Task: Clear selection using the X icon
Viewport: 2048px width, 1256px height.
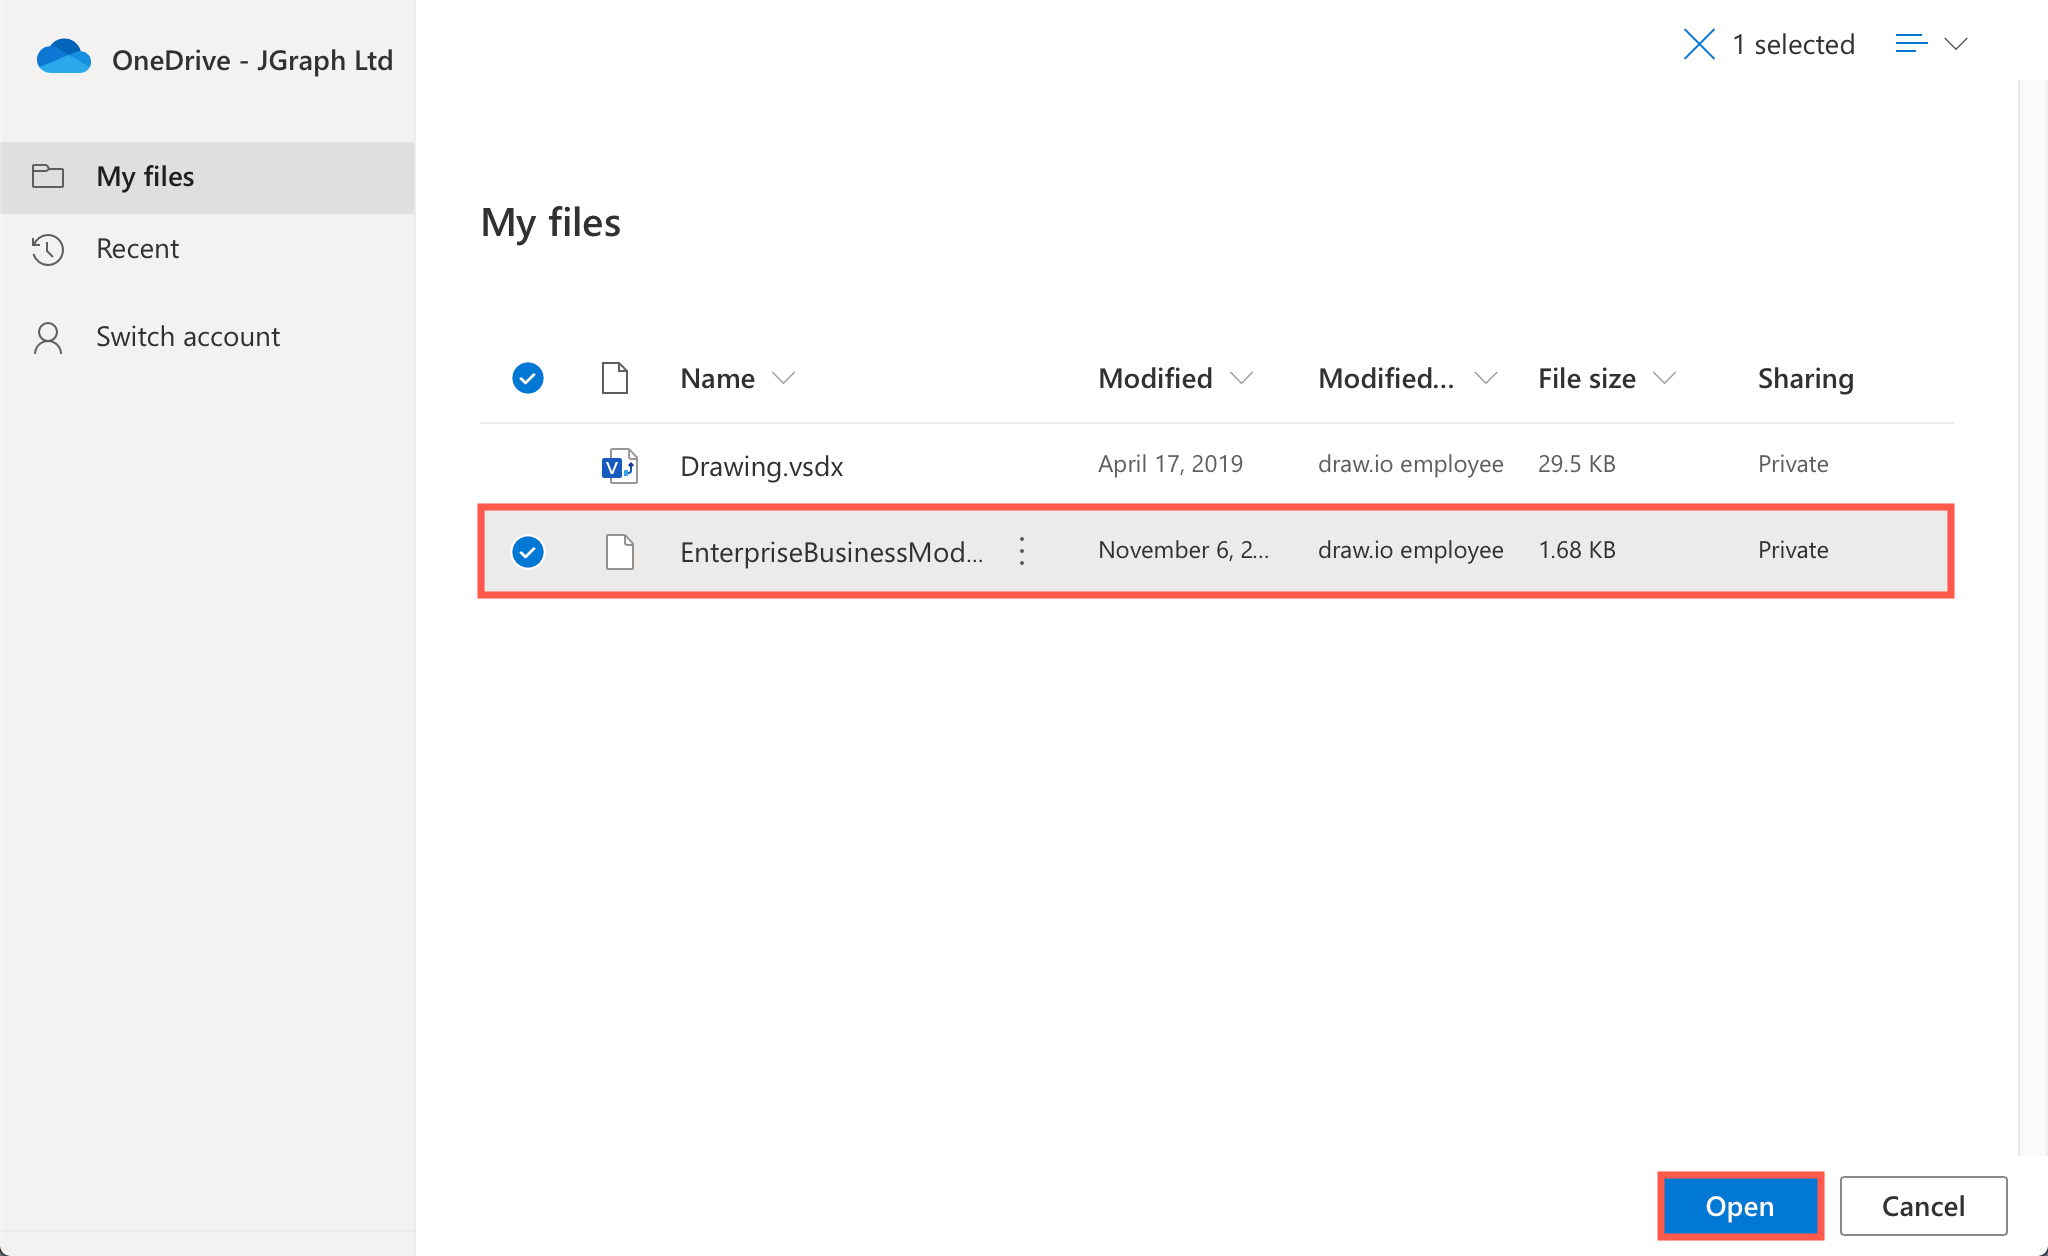Action: pyautogui.click(x=1699, y=44)
